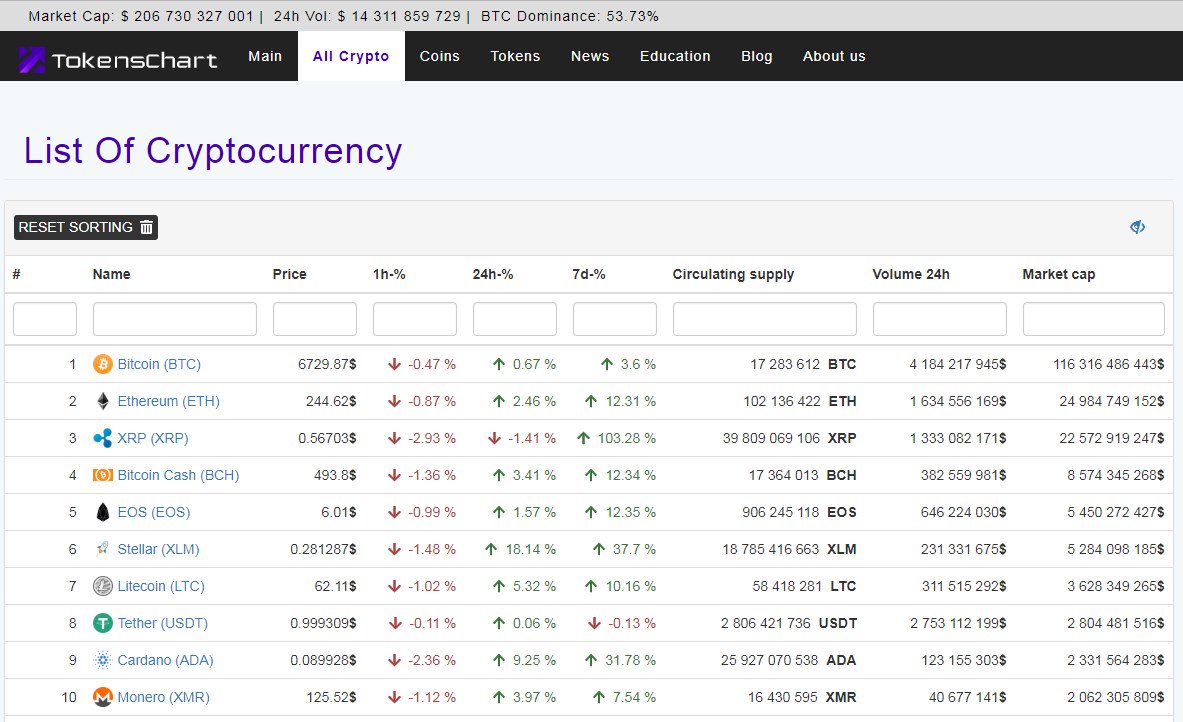The image size is (1183, 722).
Task: Open the Ethereum (ETH) link
Action: pos(168,401)
